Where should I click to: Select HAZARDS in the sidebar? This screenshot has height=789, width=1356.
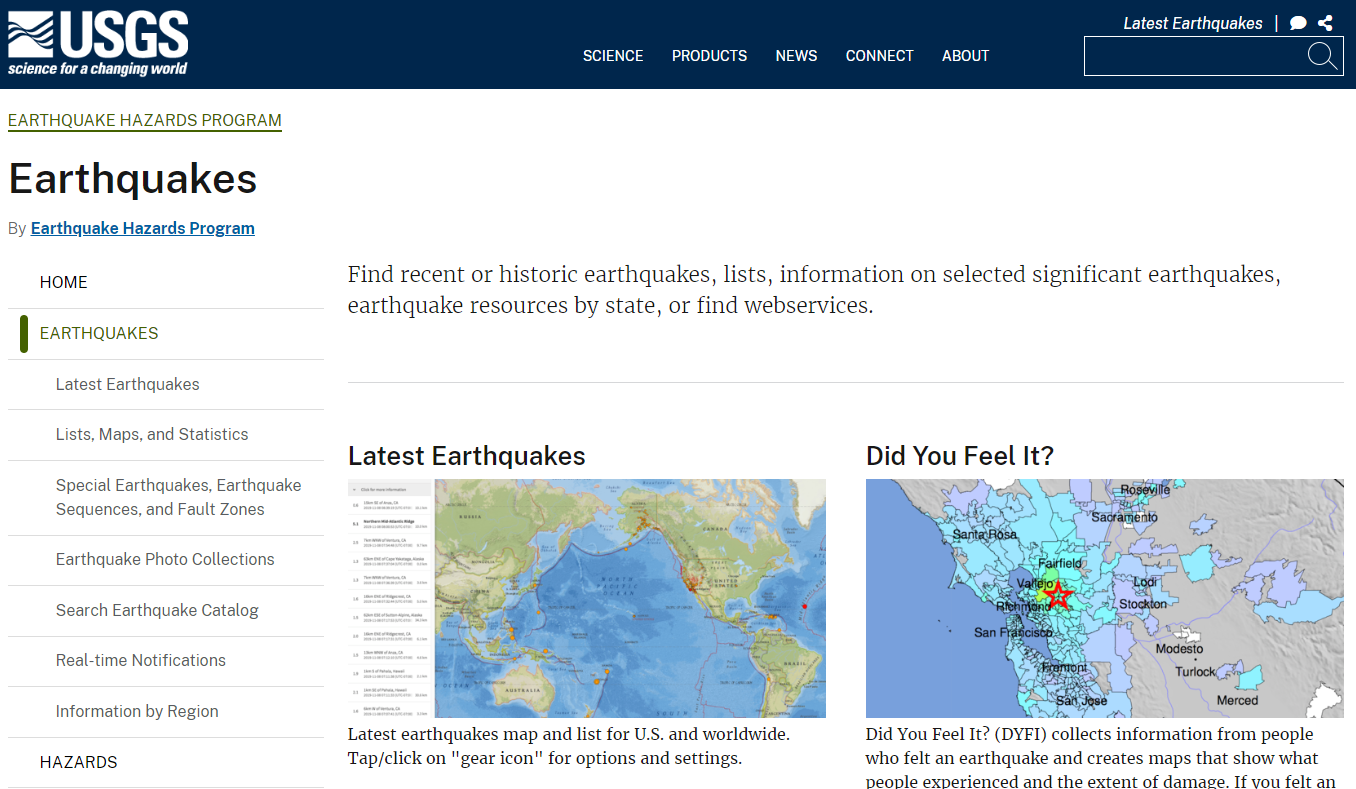tap(78, 762)
